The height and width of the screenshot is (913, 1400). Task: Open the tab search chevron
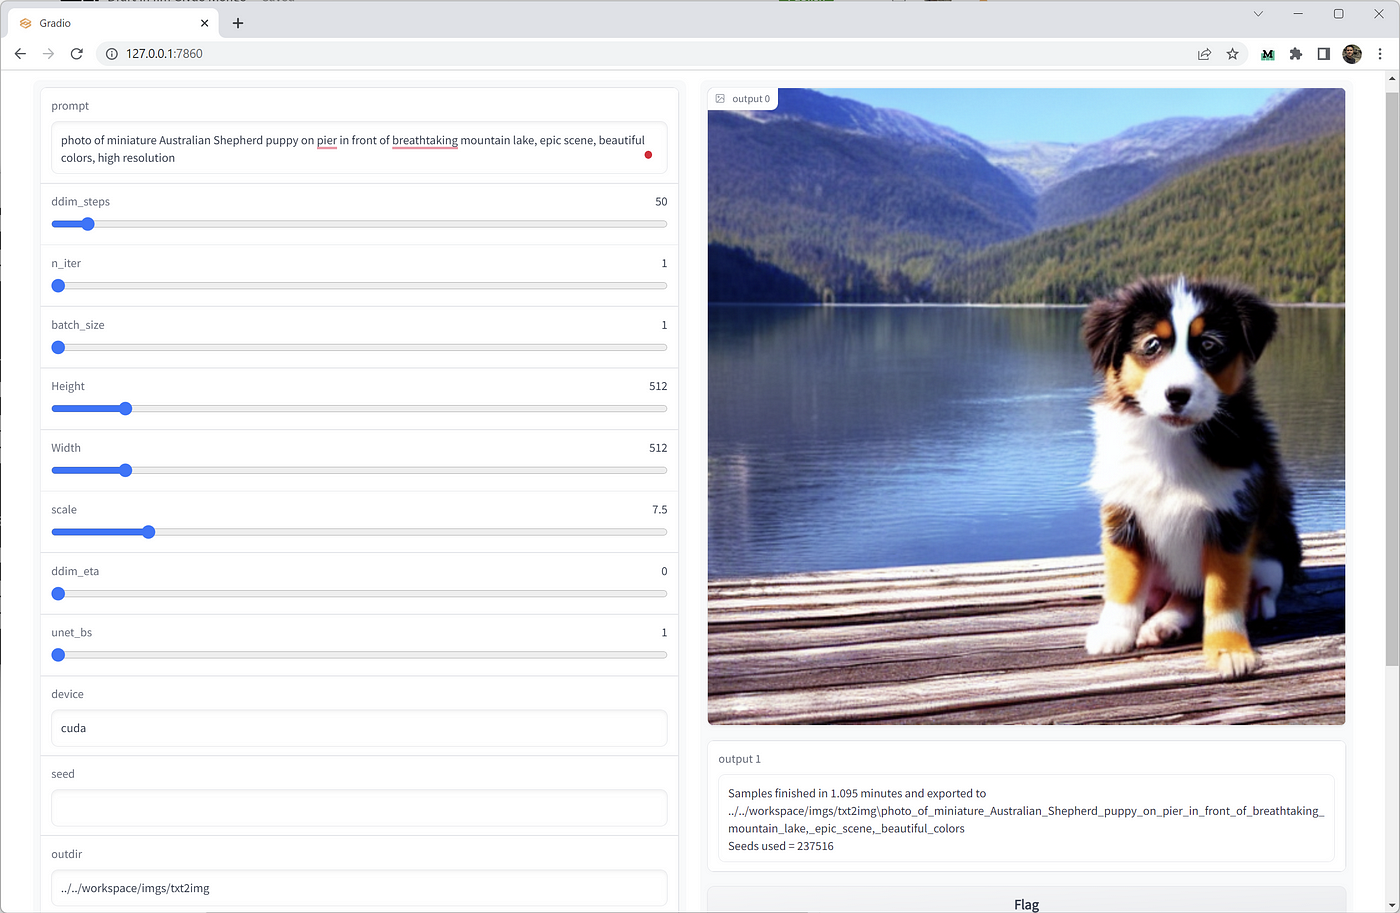pos(1258,14)
